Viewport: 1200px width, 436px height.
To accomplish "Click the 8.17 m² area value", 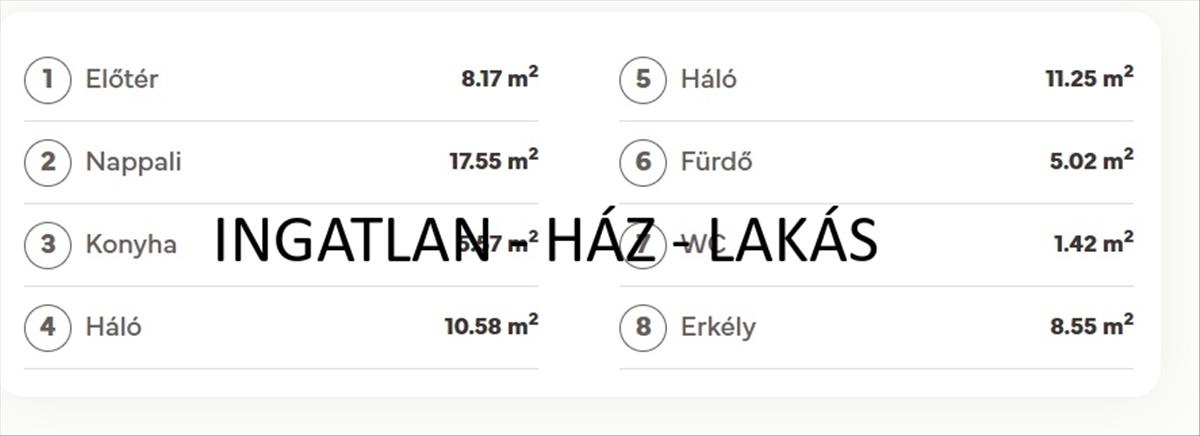I will [500, 78].
